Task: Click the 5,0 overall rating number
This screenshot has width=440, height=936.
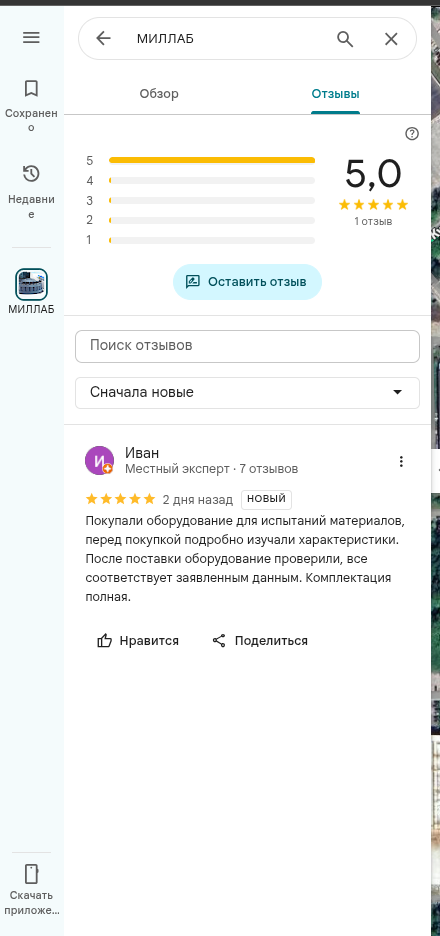Action: click(373, 174)
